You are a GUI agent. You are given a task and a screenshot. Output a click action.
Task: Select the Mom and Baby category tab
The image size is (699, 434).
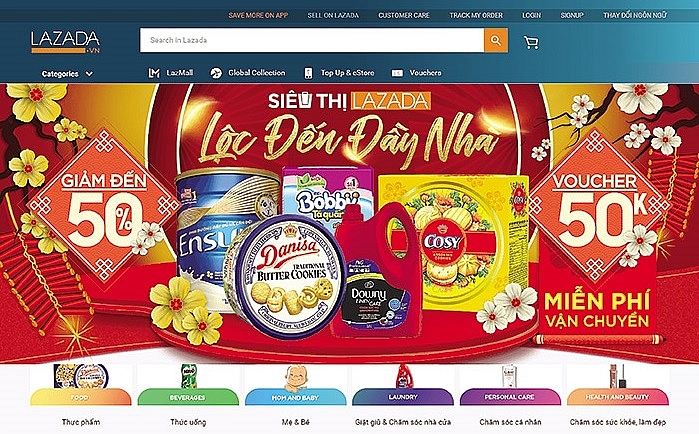(295, 397)
